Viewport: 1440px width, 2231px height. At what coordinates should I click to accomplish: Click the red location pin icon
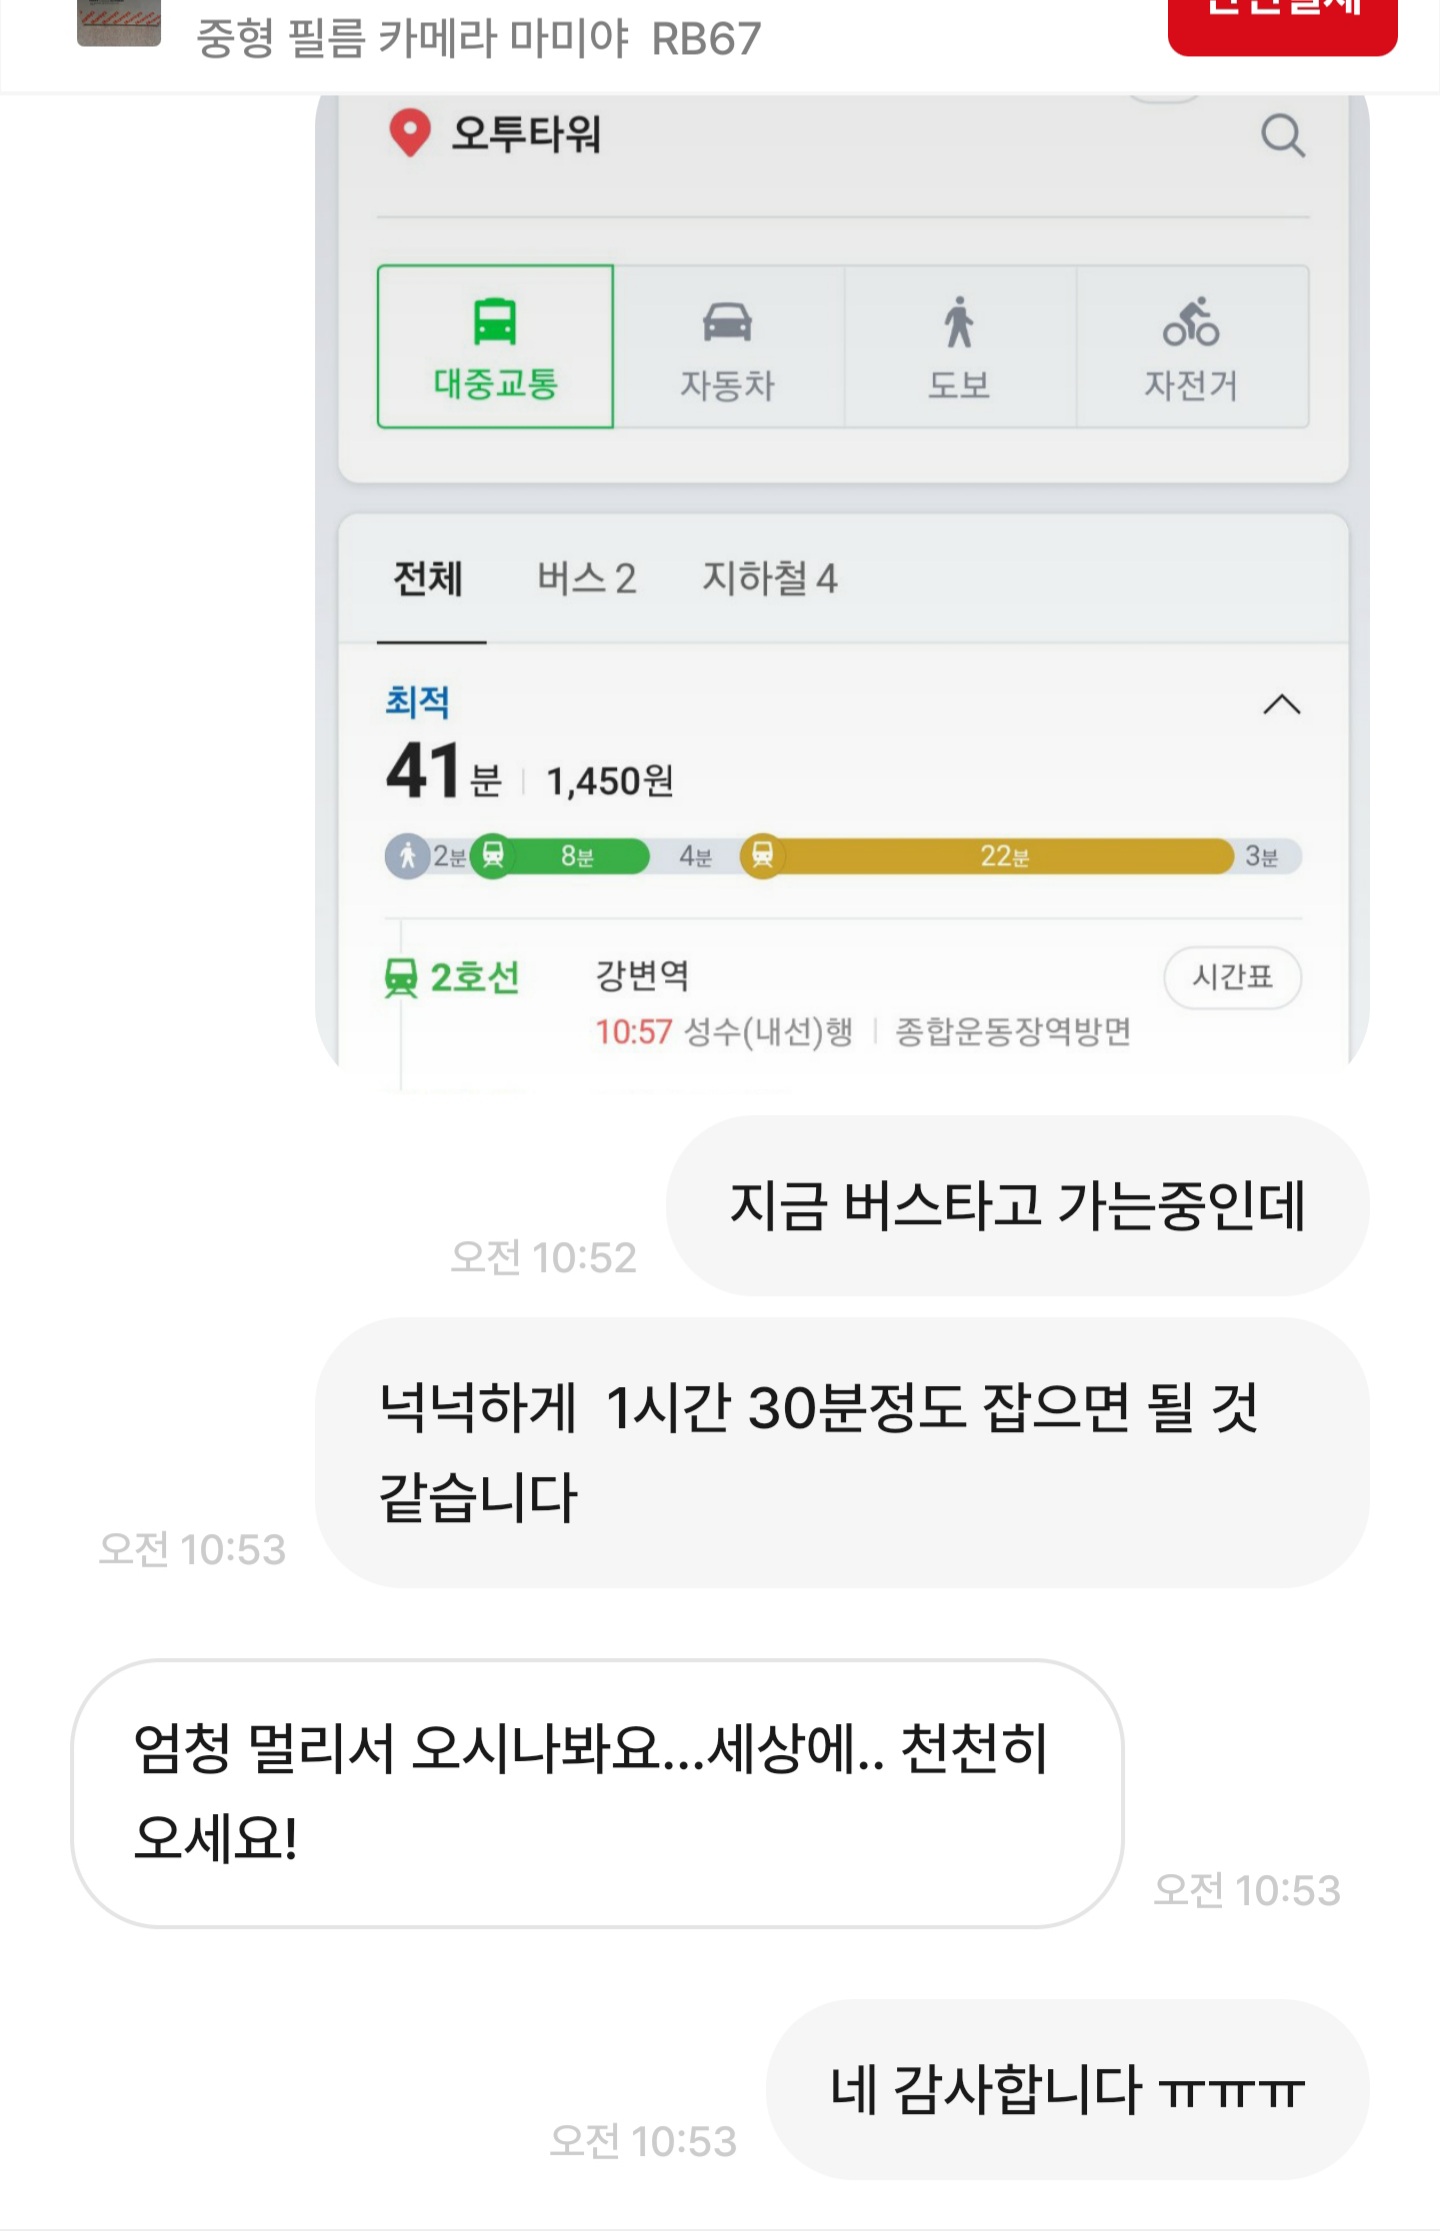[409, 133]
